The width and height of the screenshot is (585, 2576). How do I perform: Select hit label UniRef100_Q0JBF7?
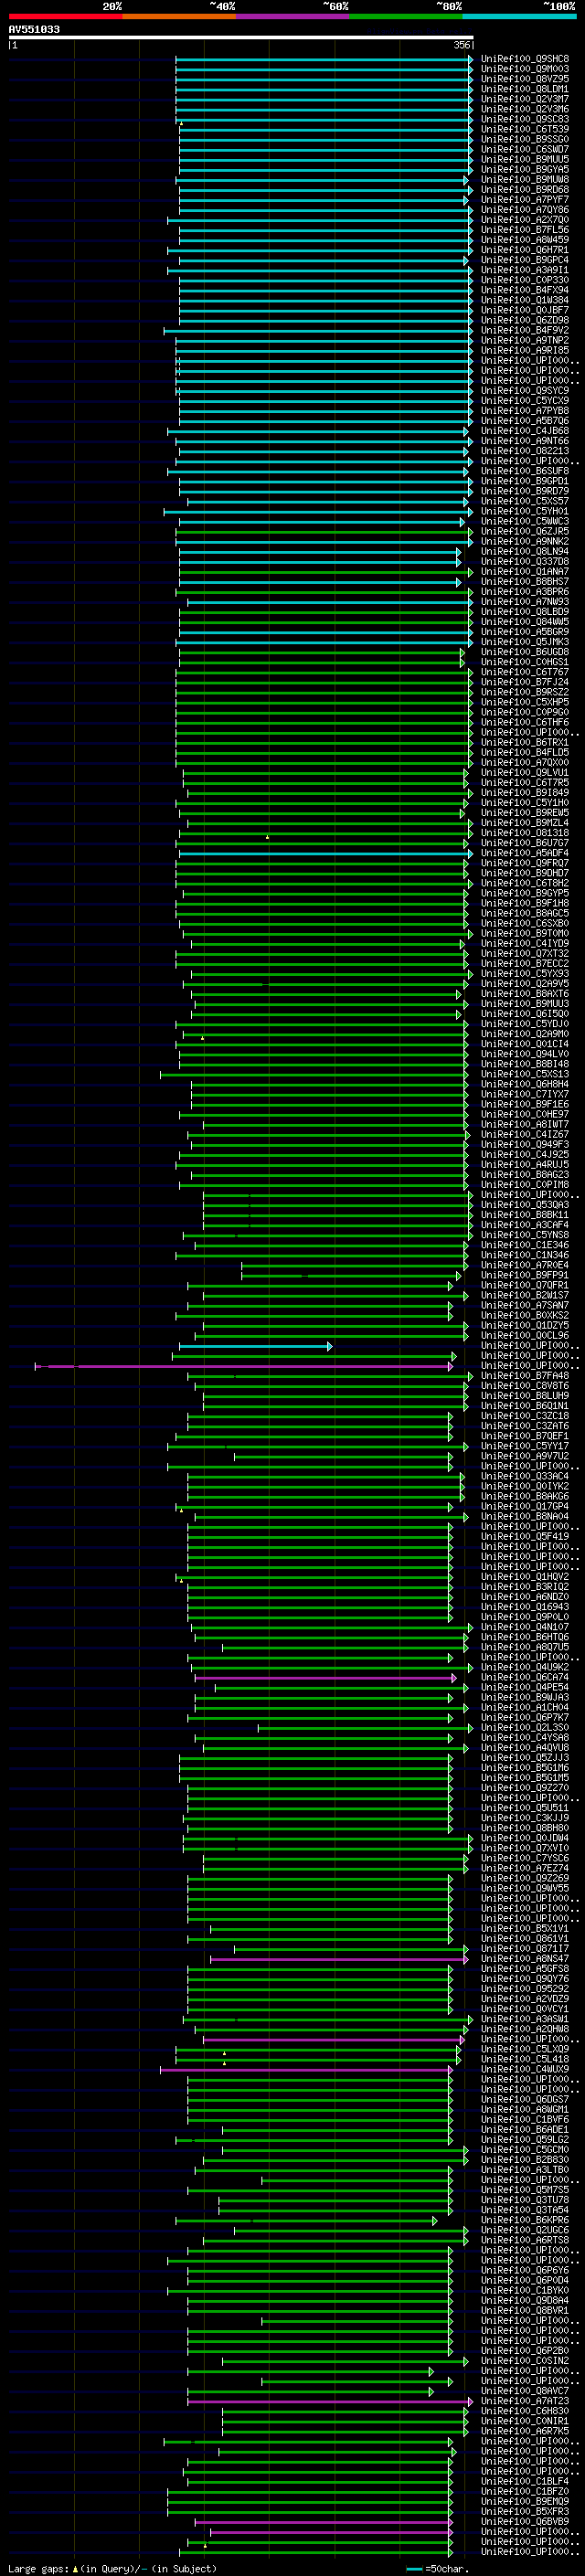coord(524,310)
